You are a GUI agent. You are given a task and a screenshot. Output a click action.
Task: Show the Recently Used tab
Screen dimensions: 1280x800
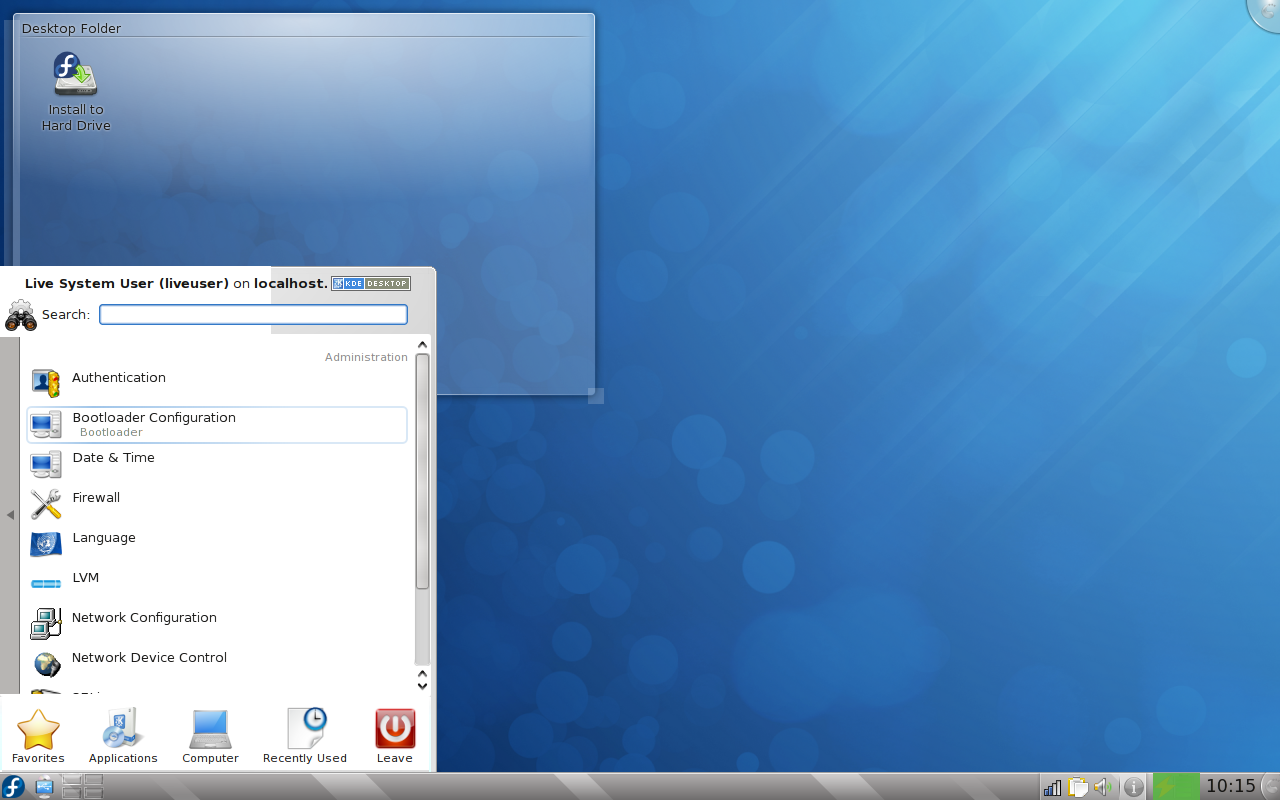(x=305, y=736)
